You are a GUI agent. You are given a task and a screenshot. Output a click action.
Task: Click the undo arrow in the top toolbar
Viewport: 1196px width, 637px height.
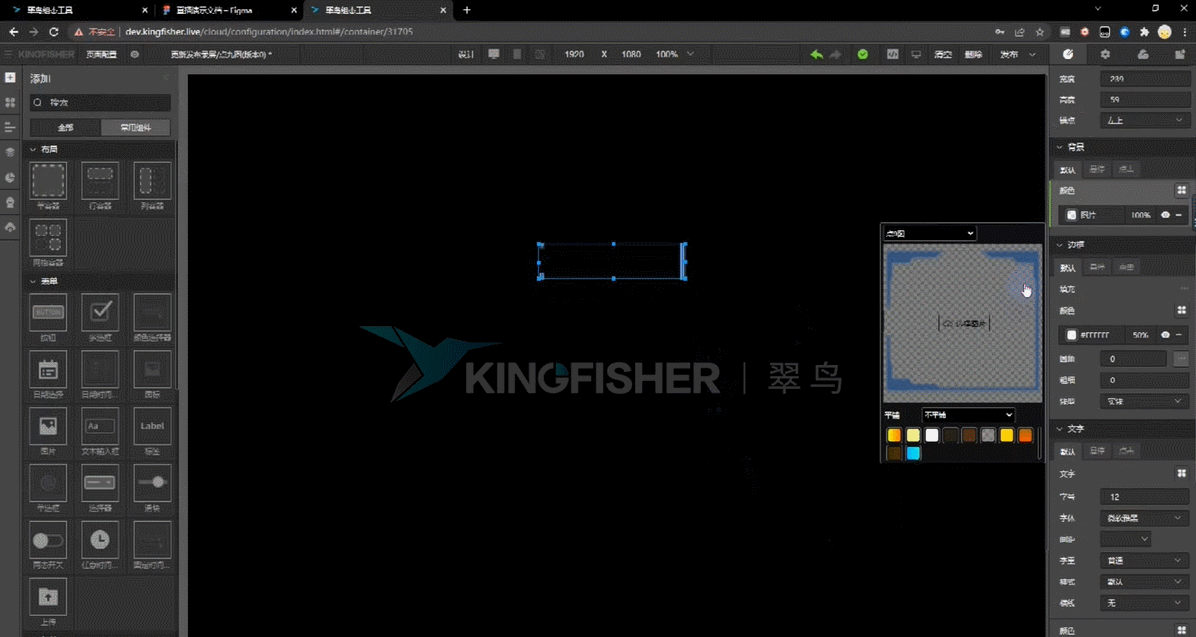coord(816,54)
